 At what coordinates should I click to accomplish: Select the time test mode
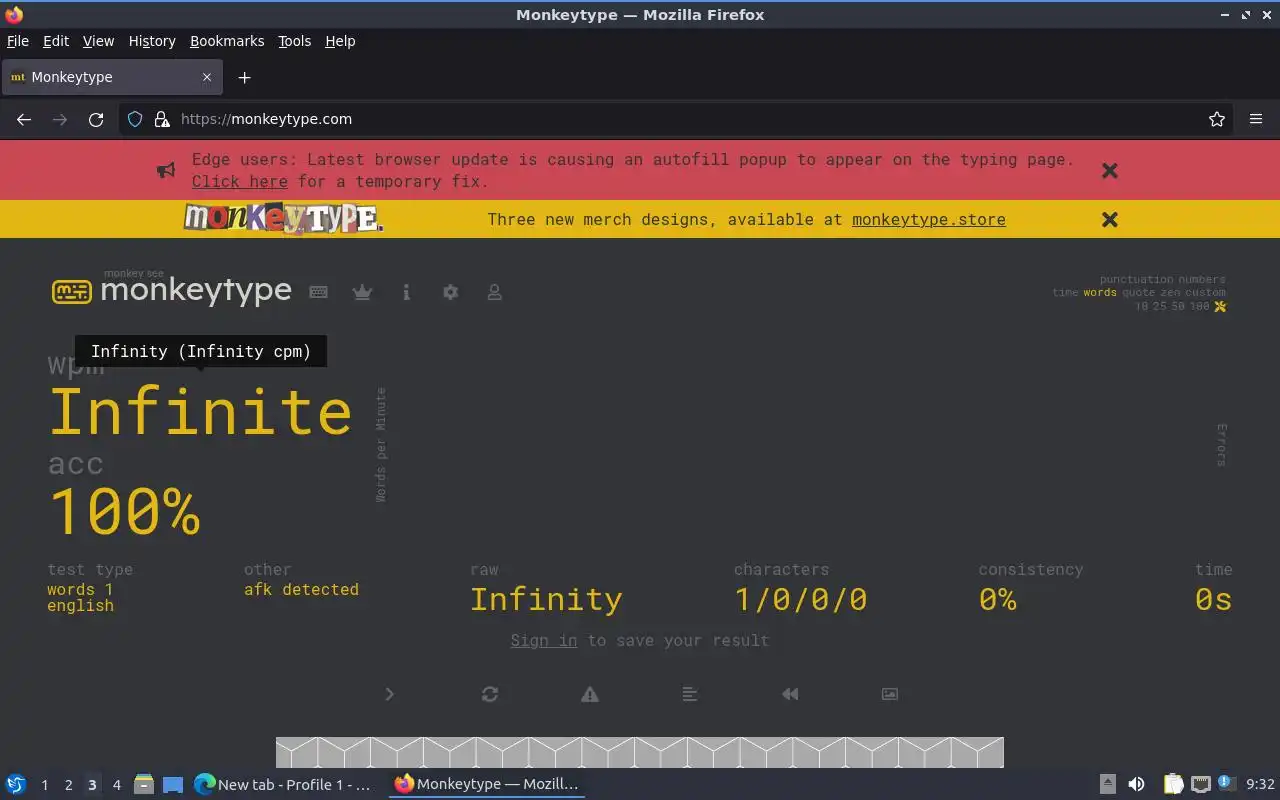click(1065, 293)
